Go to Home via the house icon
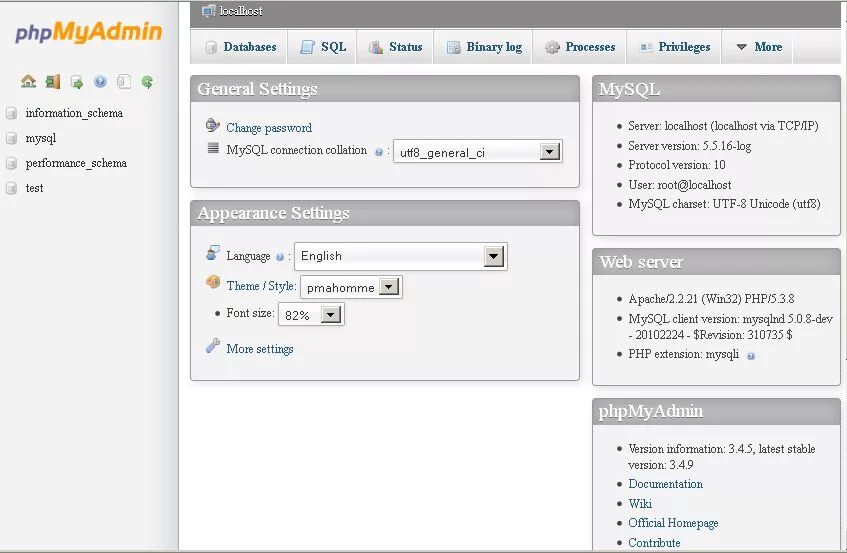The width and height of the screenshot is (847, 553). click(x=28, y=82)
